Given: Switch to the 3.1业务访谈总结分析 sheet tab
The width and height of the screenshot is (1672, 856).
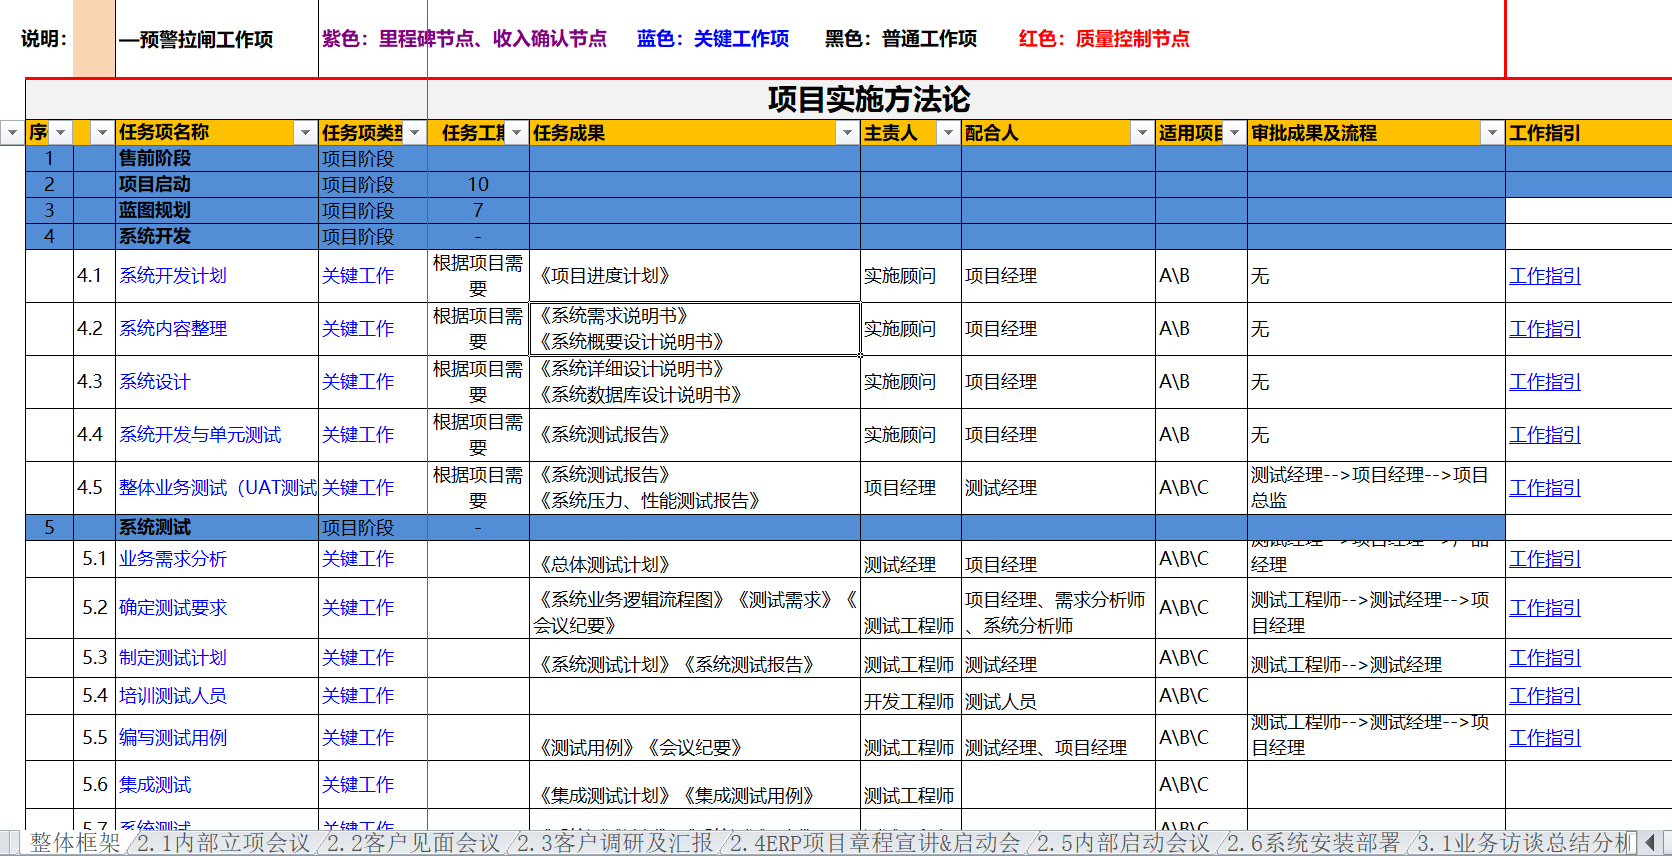Looking at the screenshot, I should pos(1524,843).
